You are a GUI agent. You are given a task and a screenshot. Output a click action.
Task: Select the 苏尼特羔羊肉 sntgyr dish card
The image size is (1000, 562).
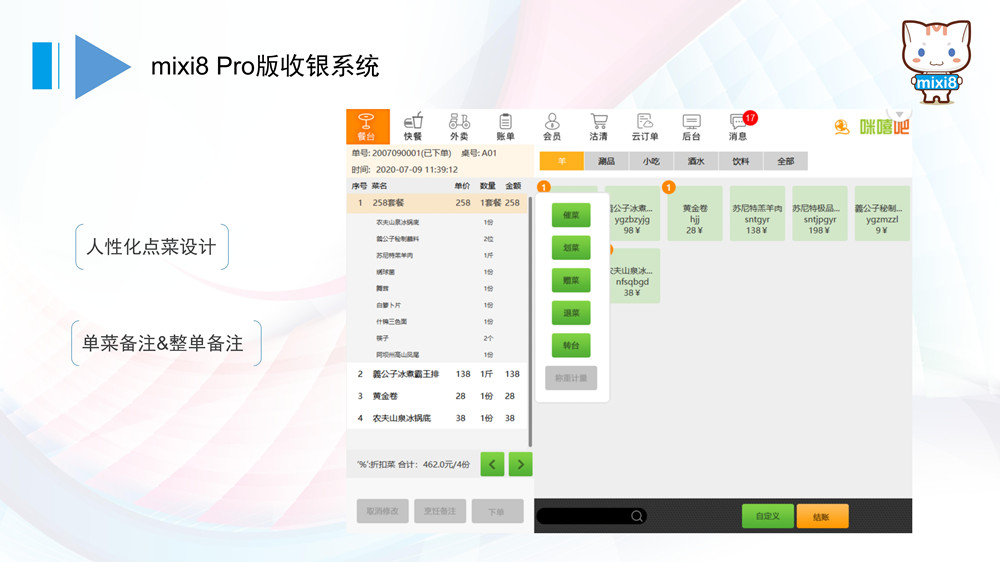coord(757,214)
